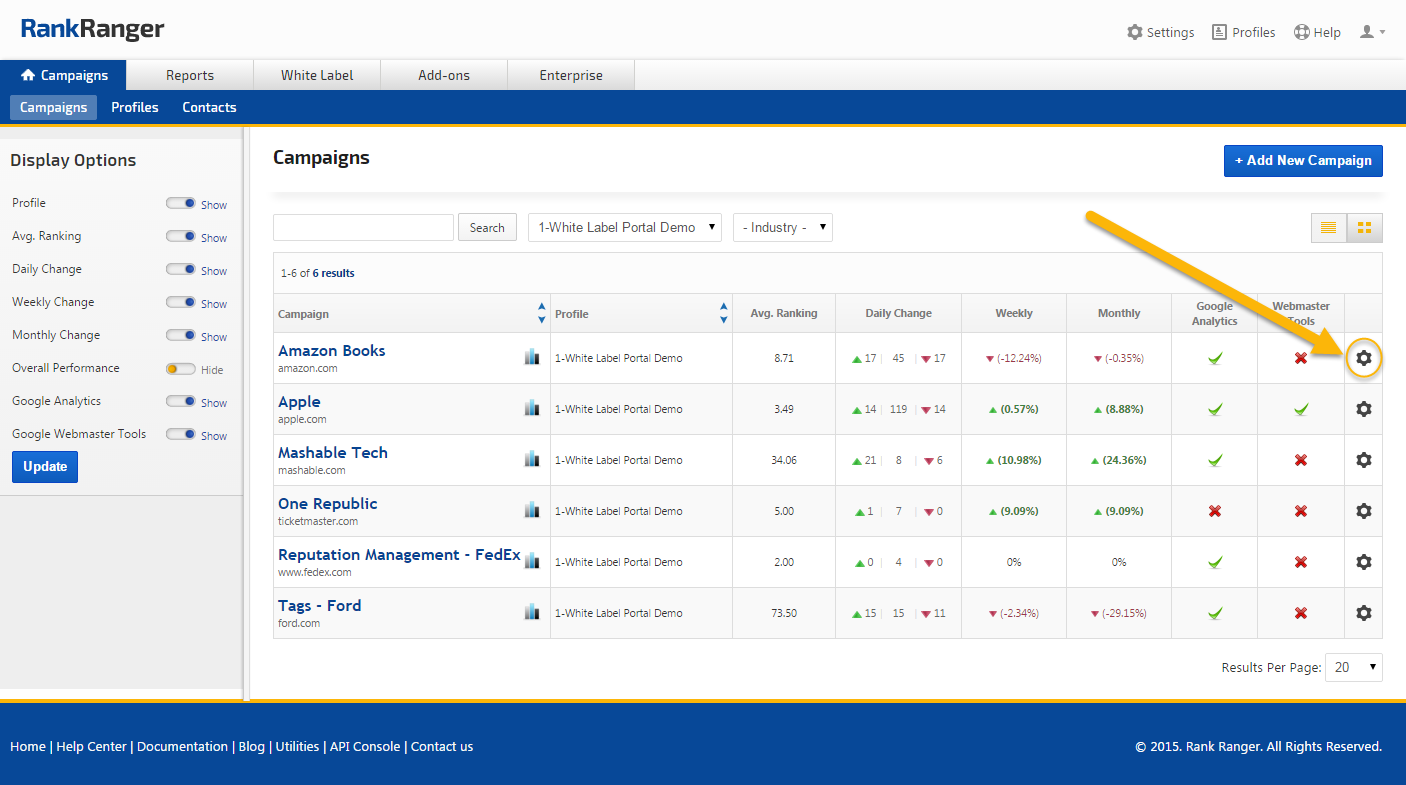Screen dimensions: 1406x785
Task: Switch to list view layout icon
Action: 1328,228
